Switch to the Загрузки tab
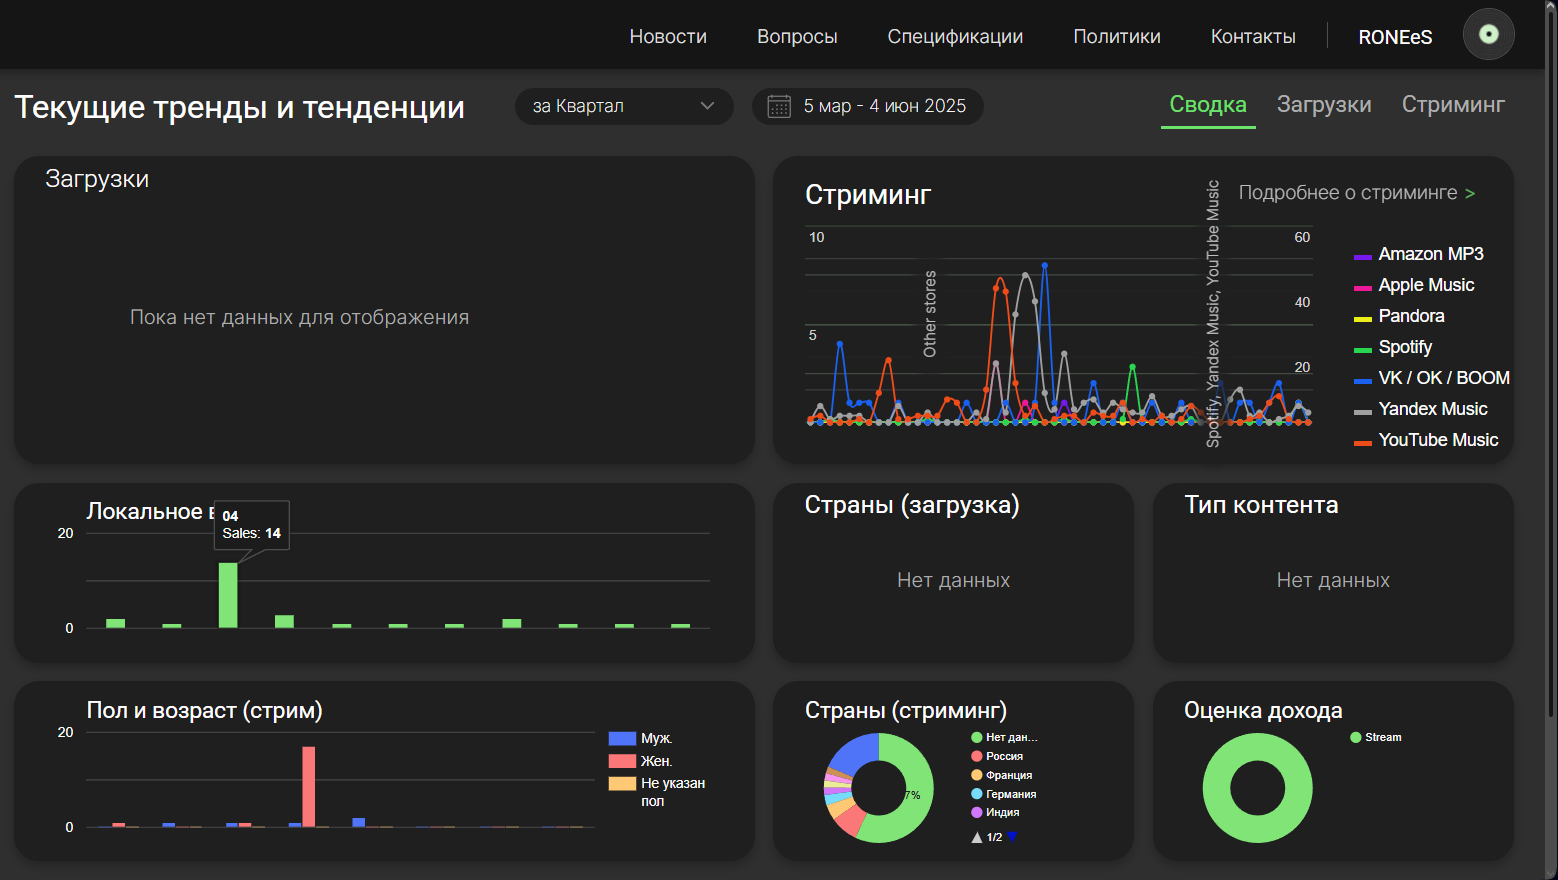Image resolution: width=1558 pixels, height=880 pixels. point(1324,105)
